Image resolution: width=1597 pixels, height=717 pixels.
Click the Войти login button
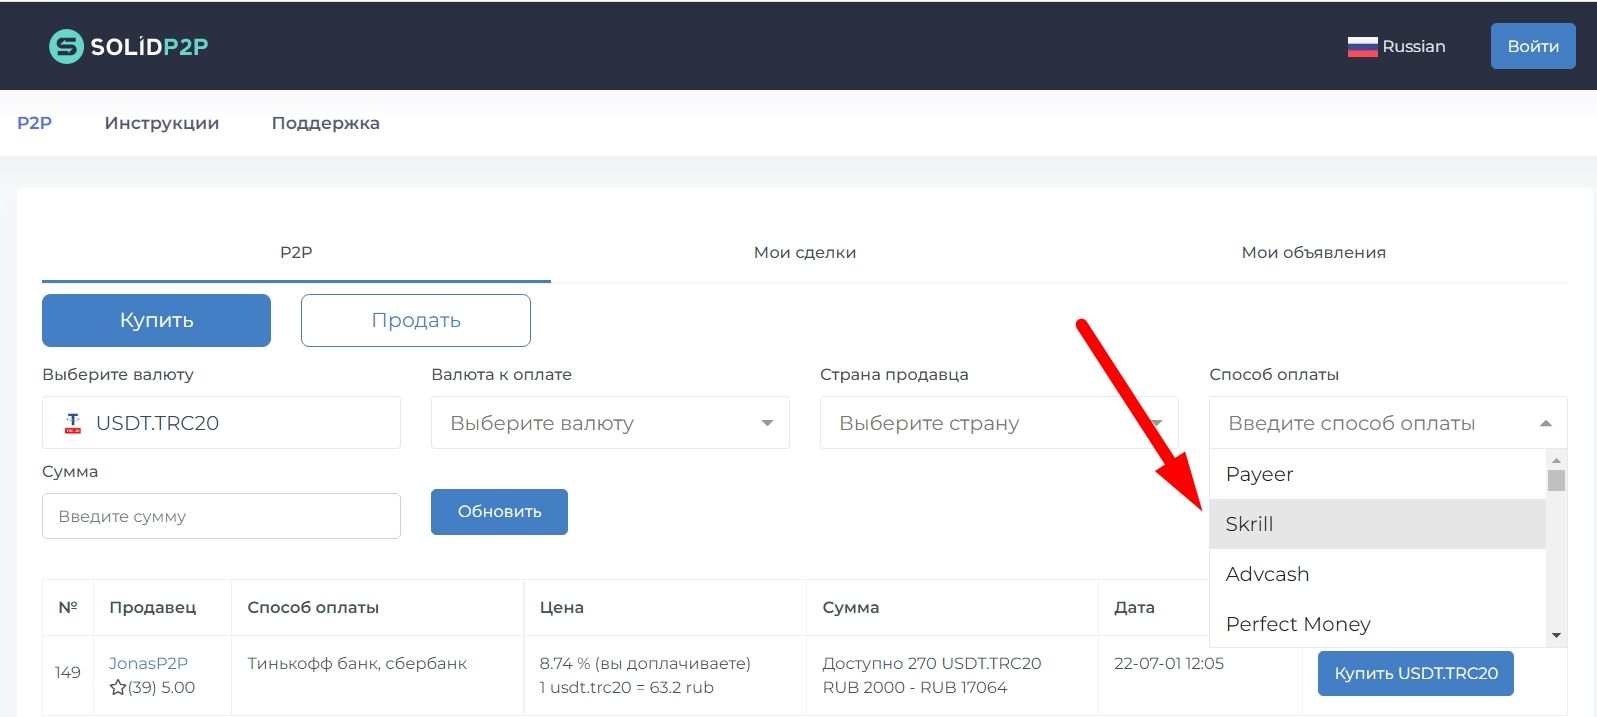[x=1533, y=46]
